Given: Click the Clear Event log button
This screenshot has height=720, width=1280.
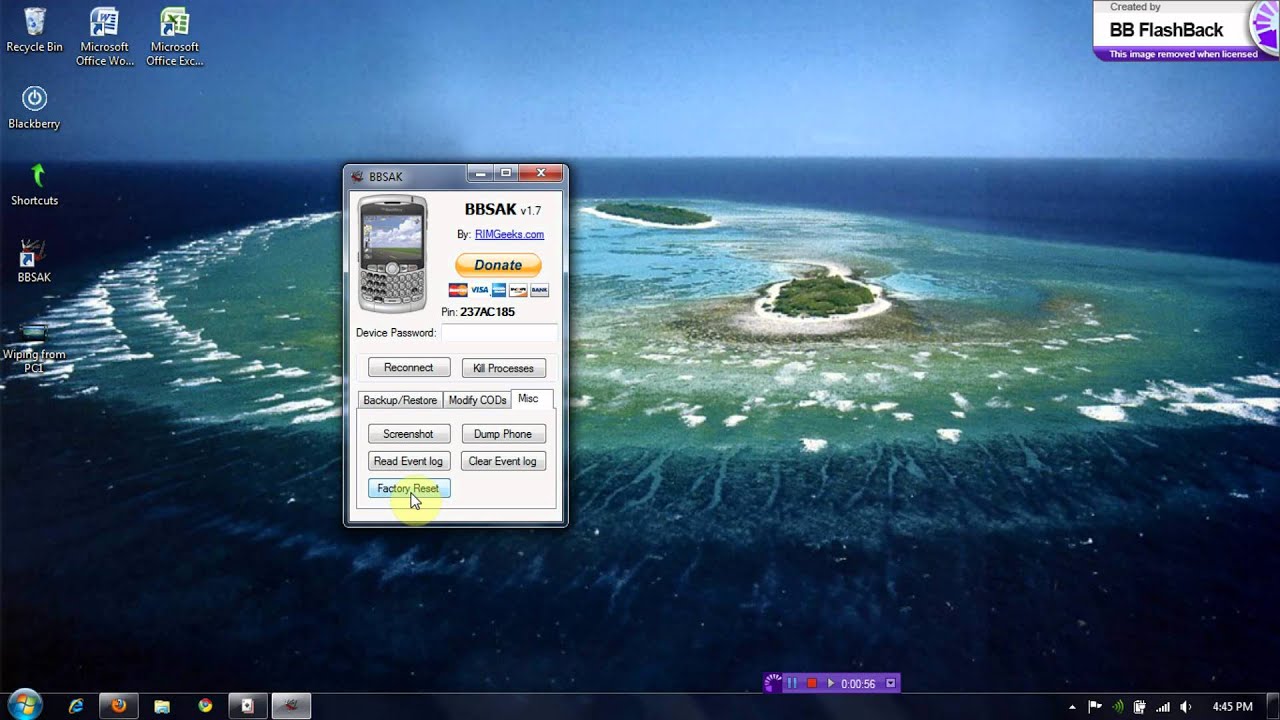Looking at the screenshot, I should [503, 461].
